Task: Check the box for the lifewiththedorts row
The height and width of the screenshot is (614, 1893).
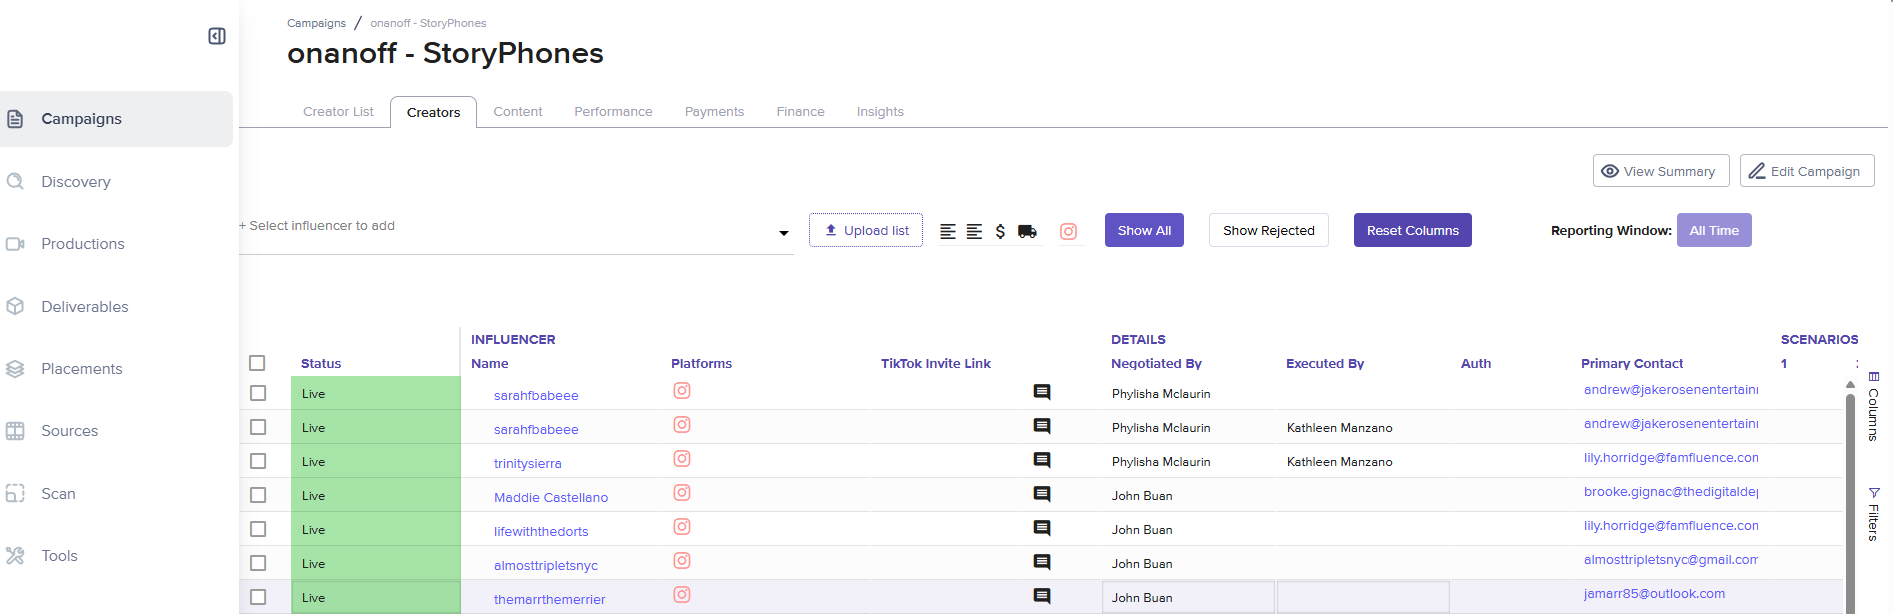Action: 258,529
